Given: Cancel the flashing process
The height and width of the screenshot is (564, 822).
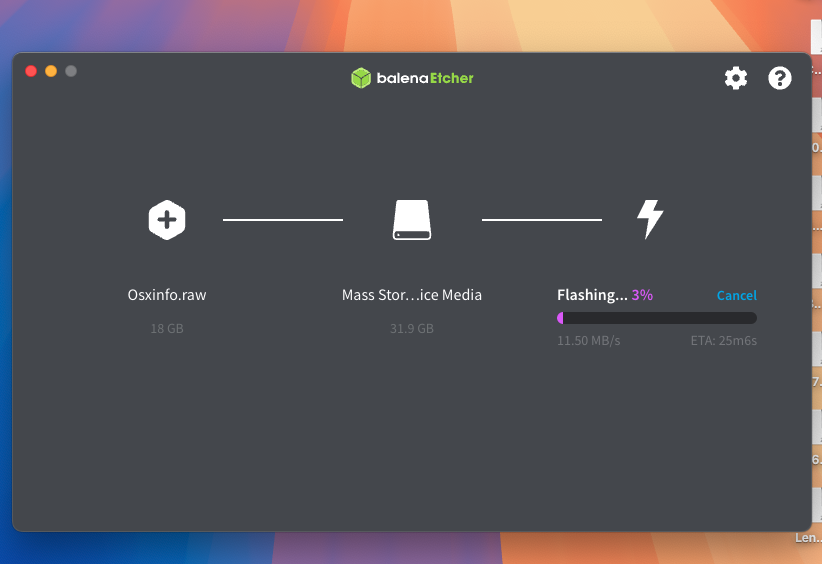Looking at the screenshot, I should click(736, 296).
